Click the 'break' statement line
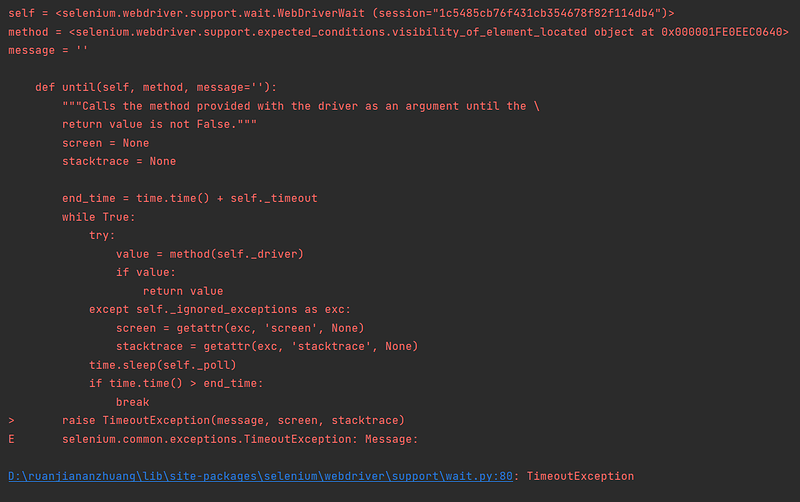 click(133, 402)
